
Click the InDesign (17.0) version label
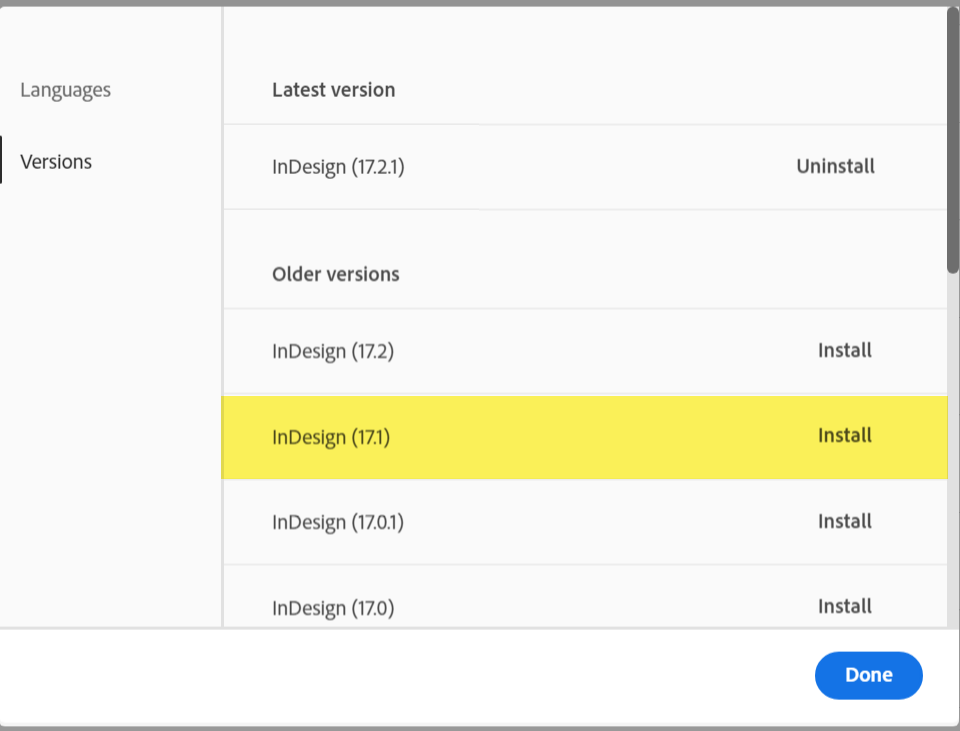coord(333,607)
